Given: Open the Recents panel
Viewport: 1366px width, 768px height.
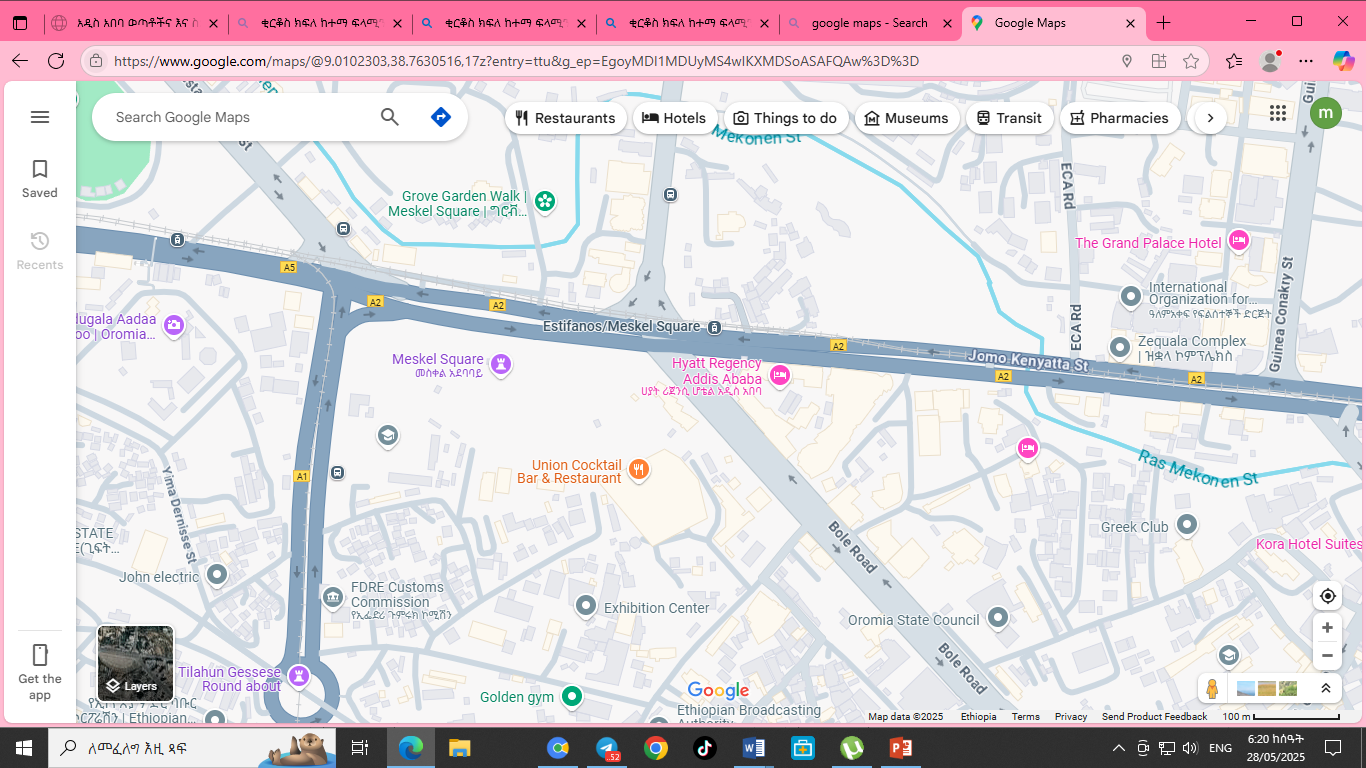Looking at the screenshot, I should coord(40,251).
